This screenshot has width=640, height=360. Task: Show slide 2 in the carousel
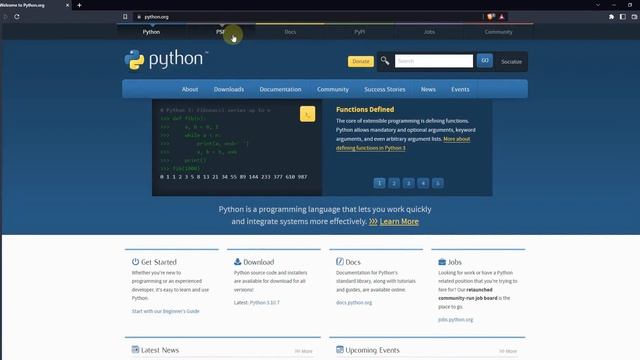pos(394,183)
